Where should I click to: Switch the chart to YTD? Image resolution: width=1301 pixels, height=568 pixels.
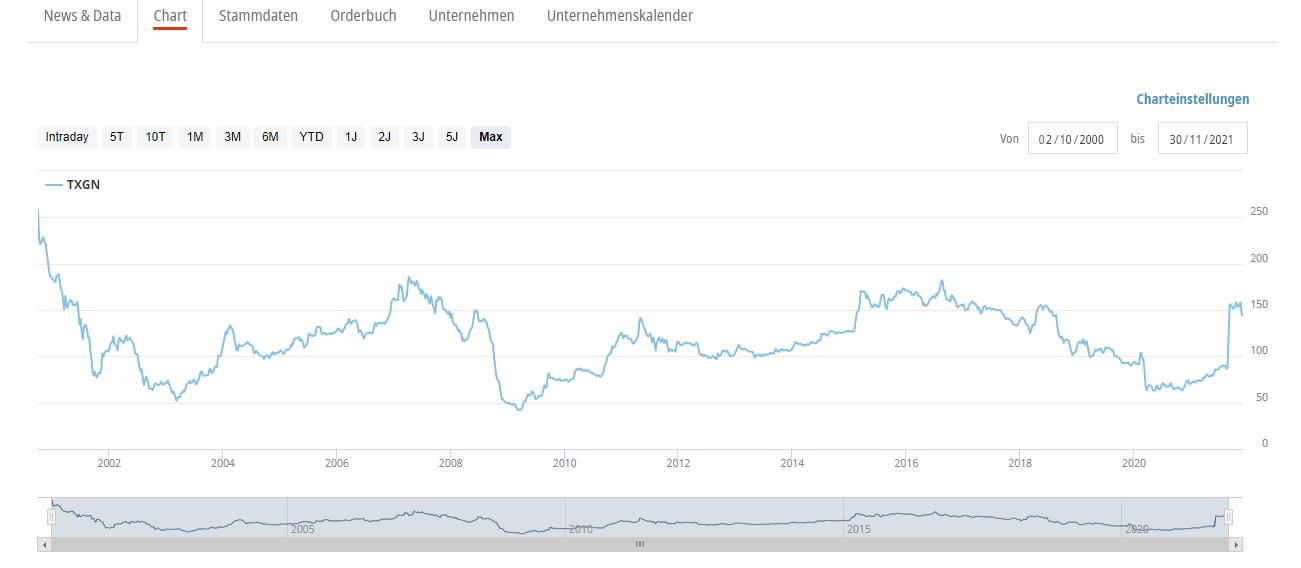[312, 137]
